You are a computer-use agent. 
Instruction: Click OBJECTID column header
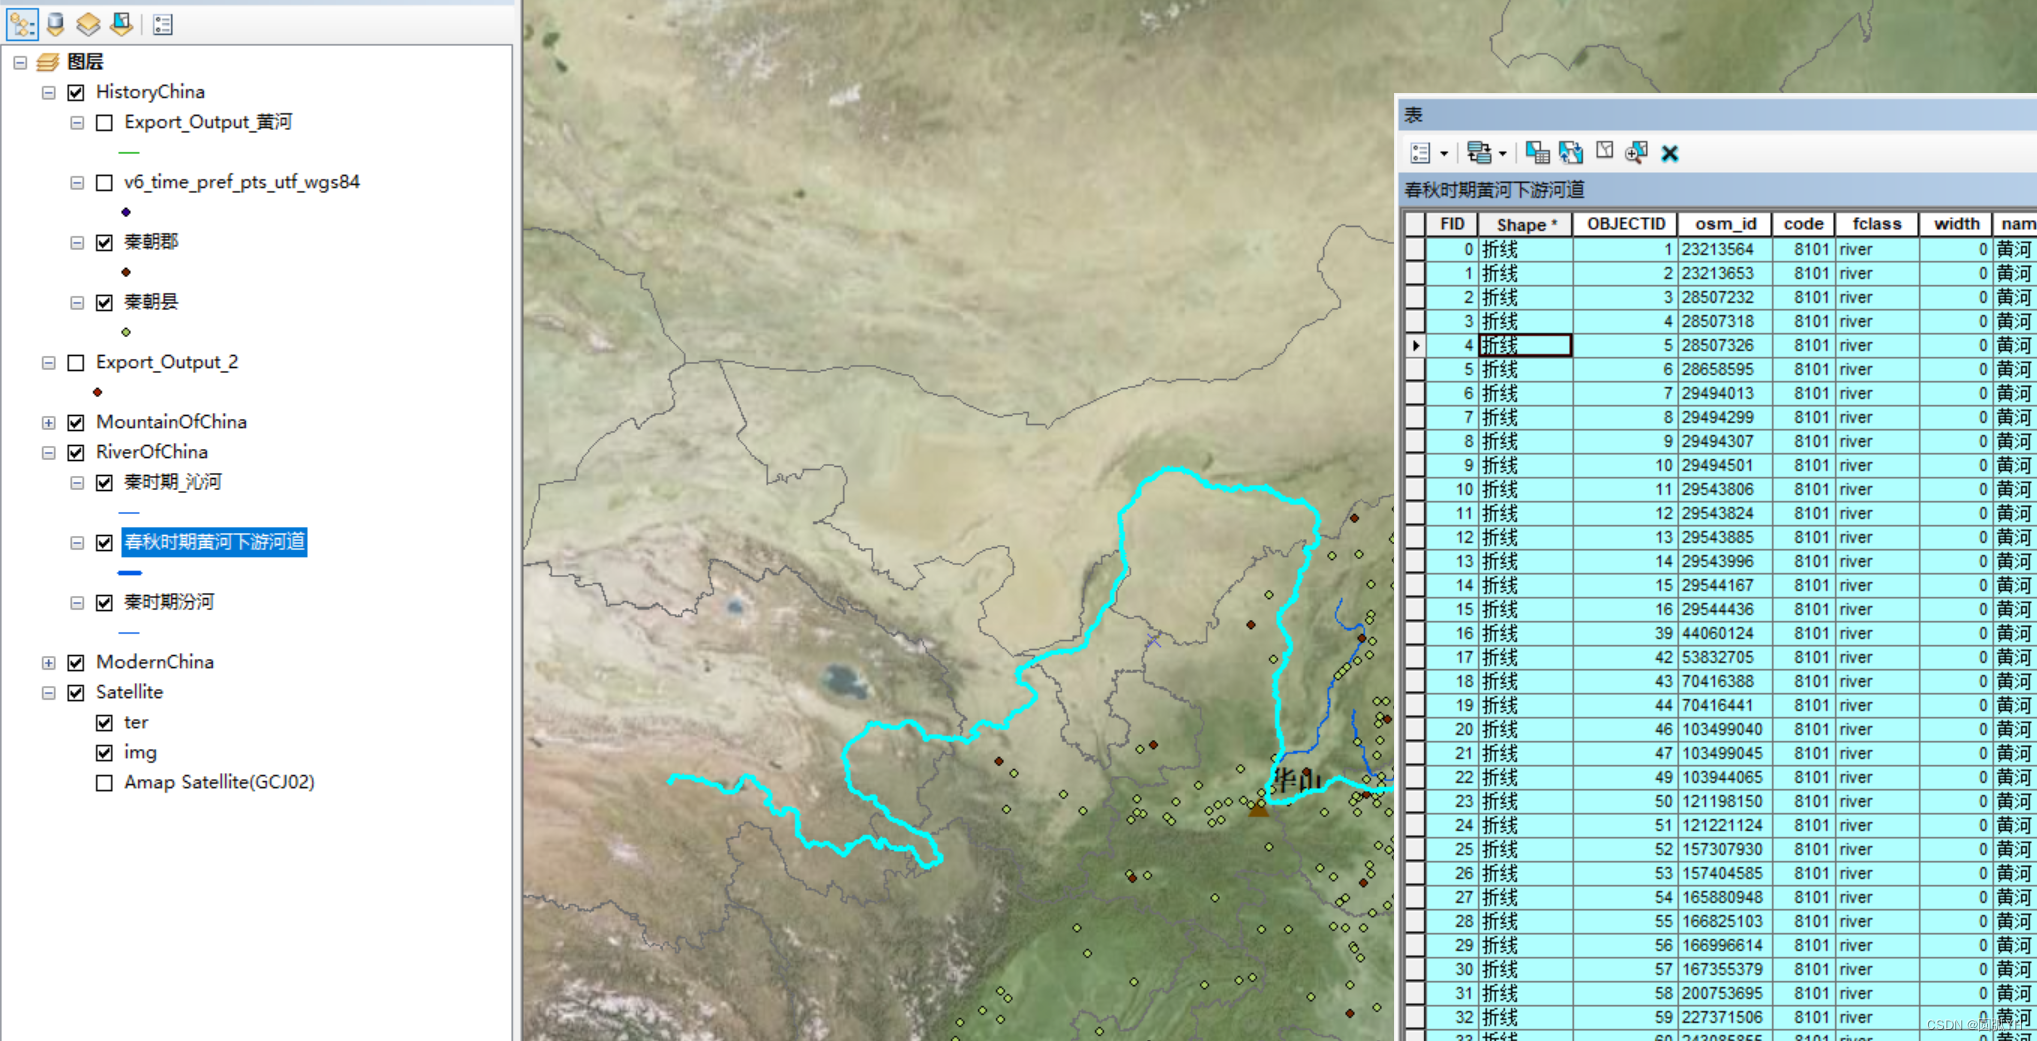(x=1626, y=224)
